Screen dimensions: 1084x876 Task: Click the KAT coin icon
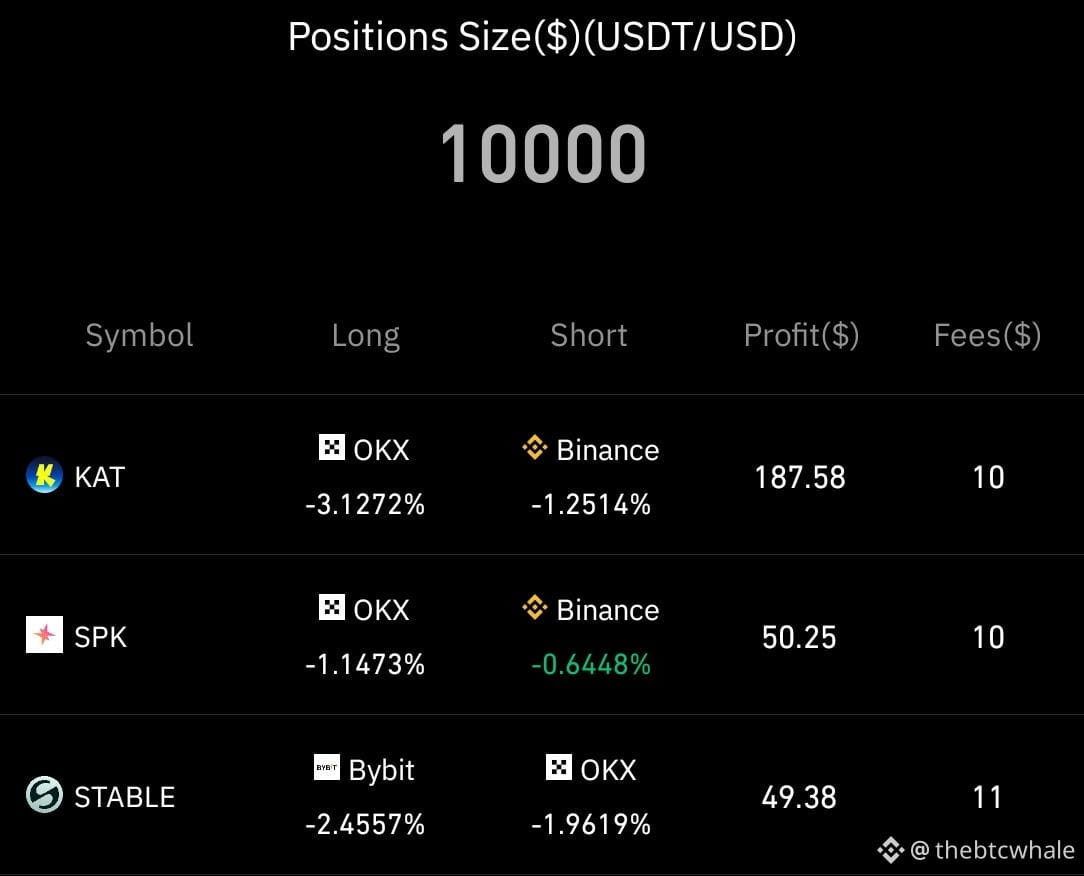pos(44,475)
